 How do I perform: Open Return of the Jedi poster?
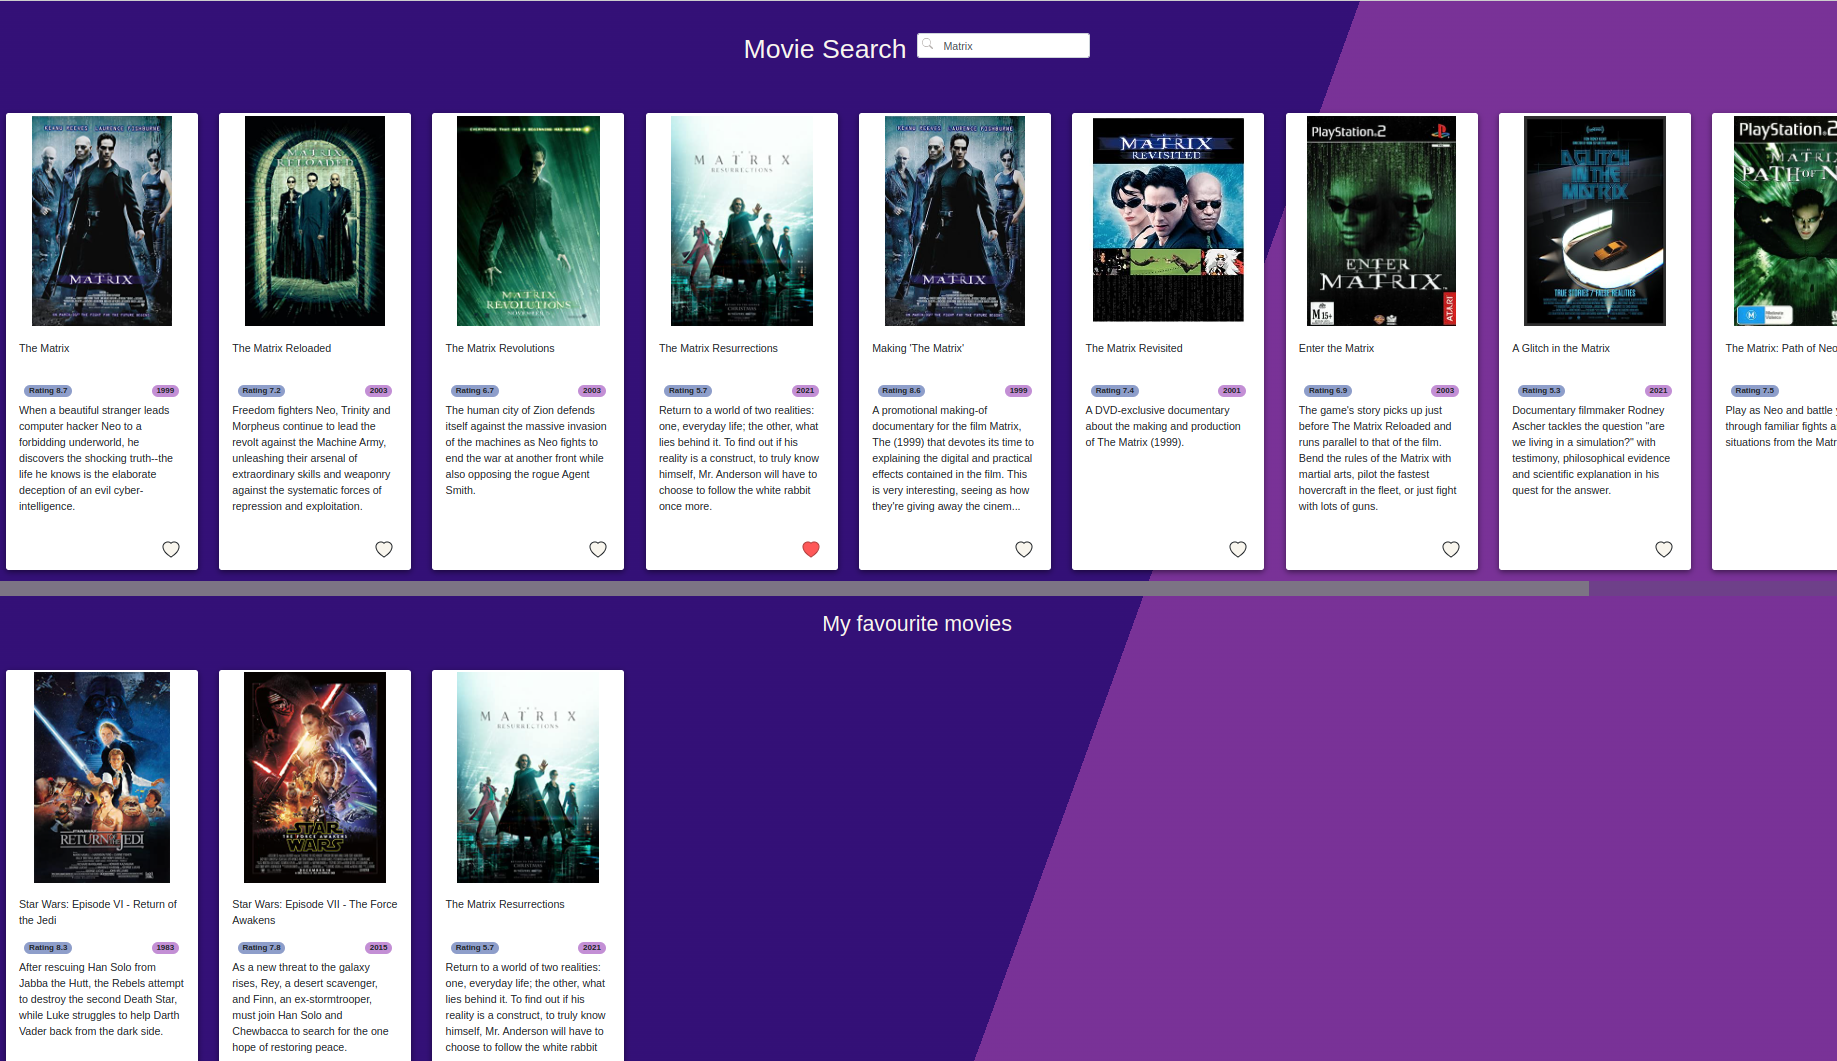click(102, 777)
